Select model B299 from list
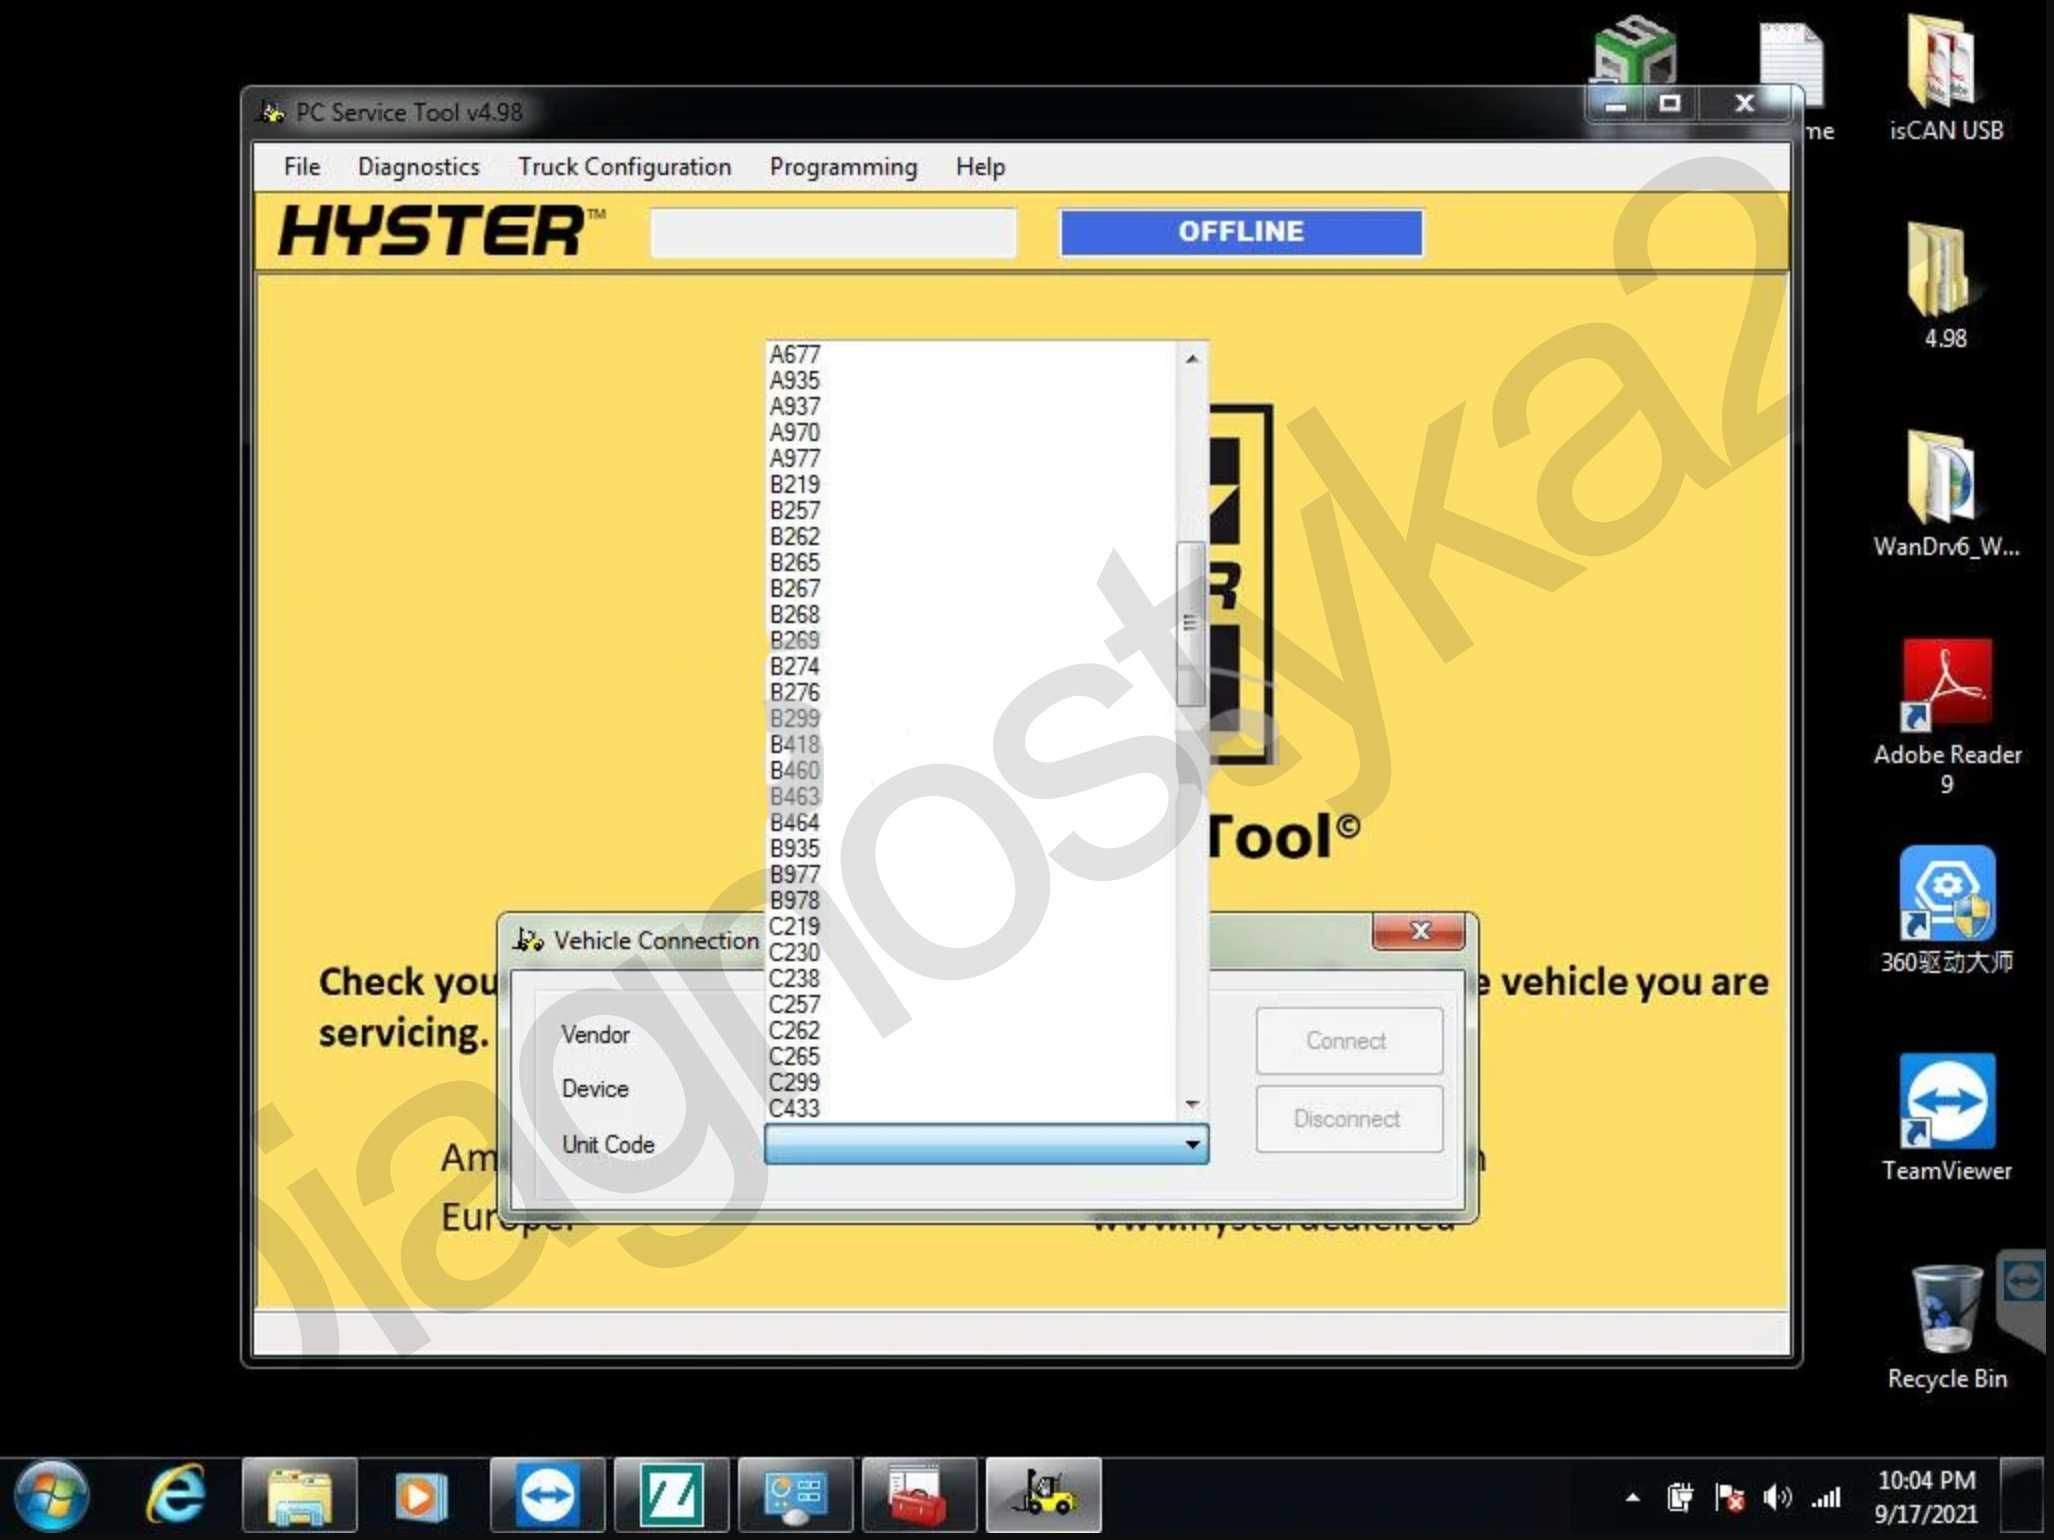Image resolution: width=2054 pixels, height=1540 pixels. pyautogui.click(x=796, y=717)
